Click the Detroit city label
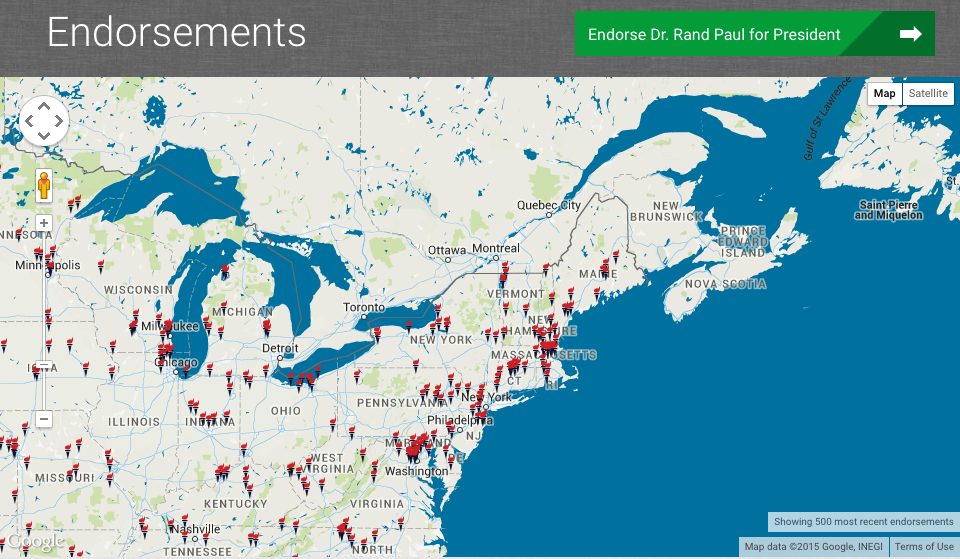Screen dimensions: 960x559 280,348
